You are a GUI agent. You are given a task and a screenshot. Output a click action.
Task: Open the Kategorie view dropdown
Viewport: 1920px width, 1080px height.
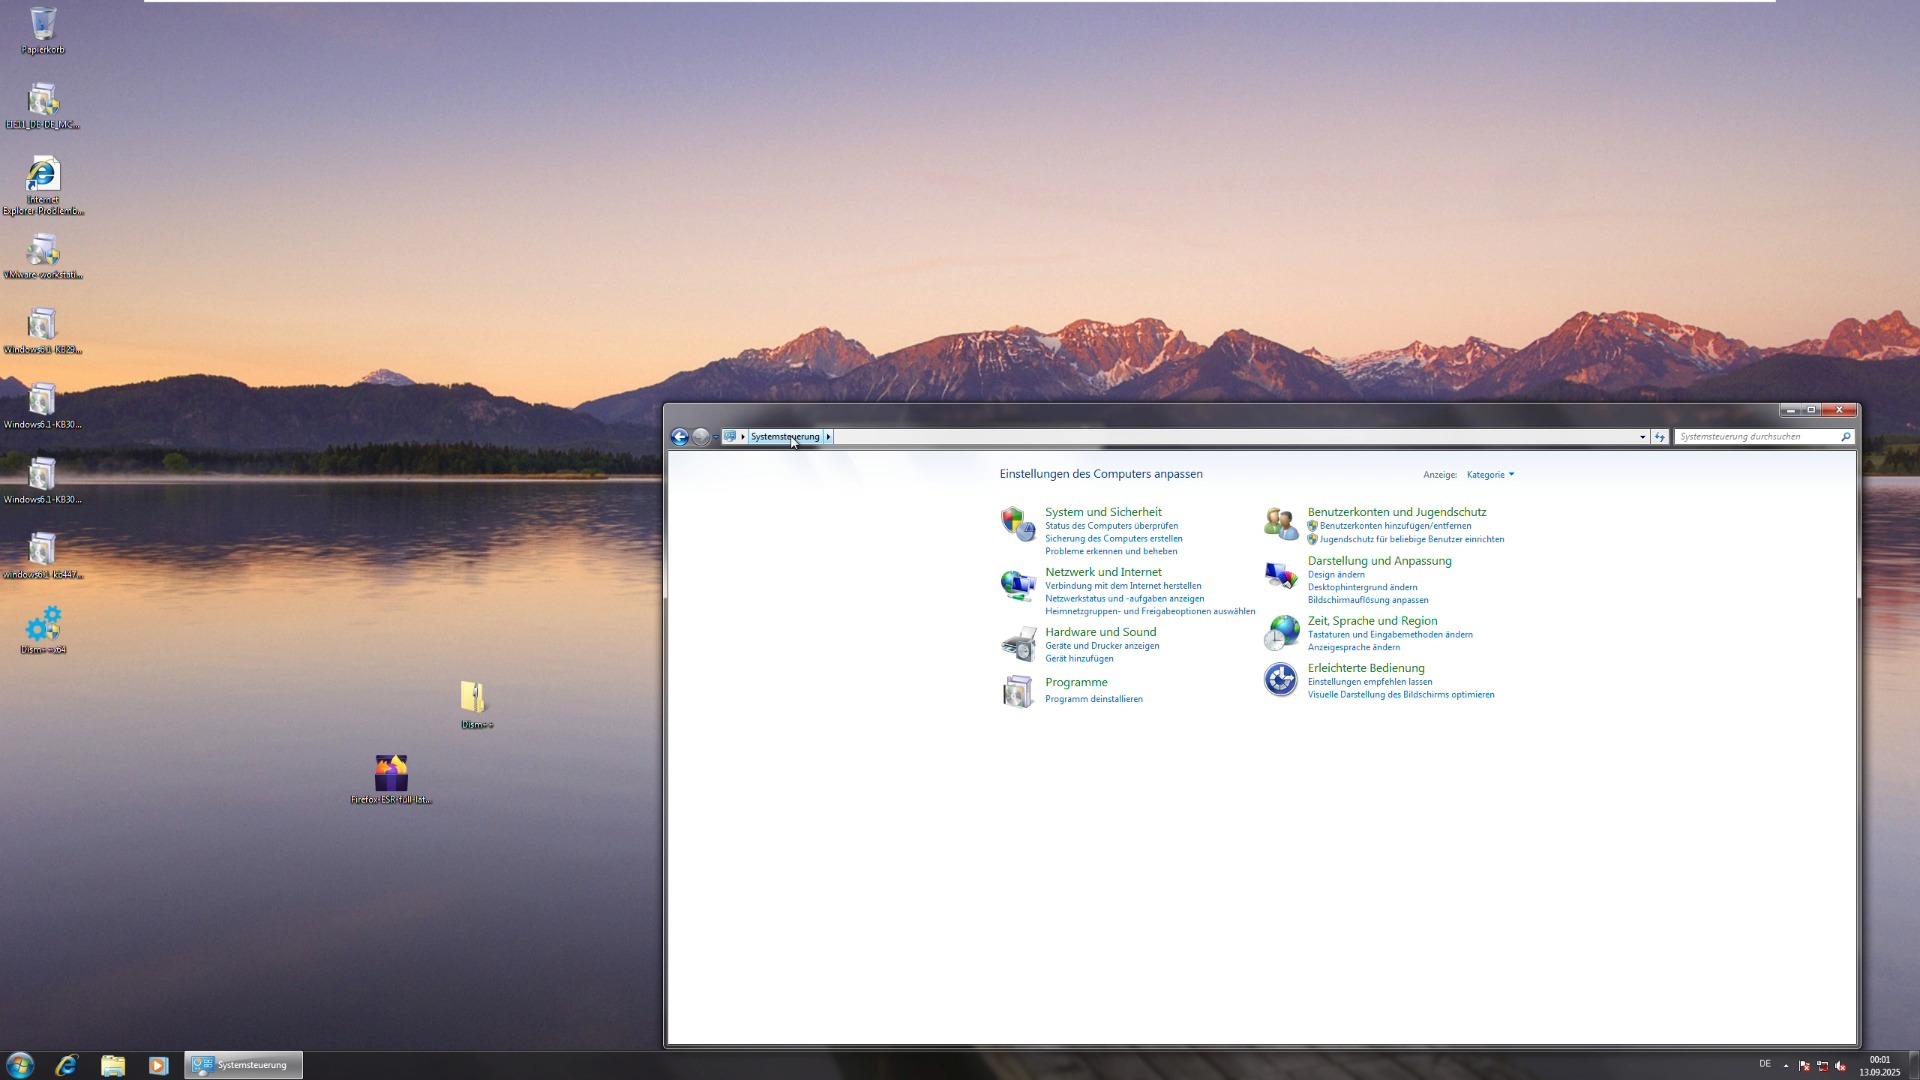click(1489, 474)
